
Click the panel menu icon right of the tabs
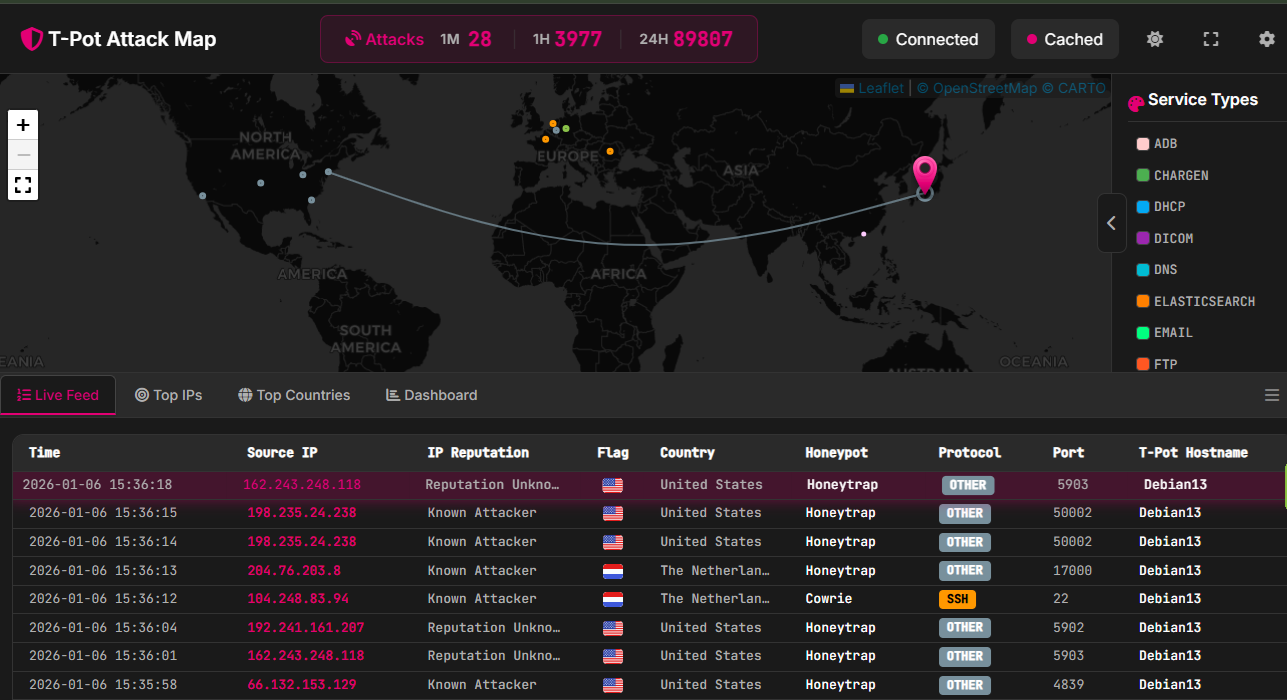click(1272, 395)
